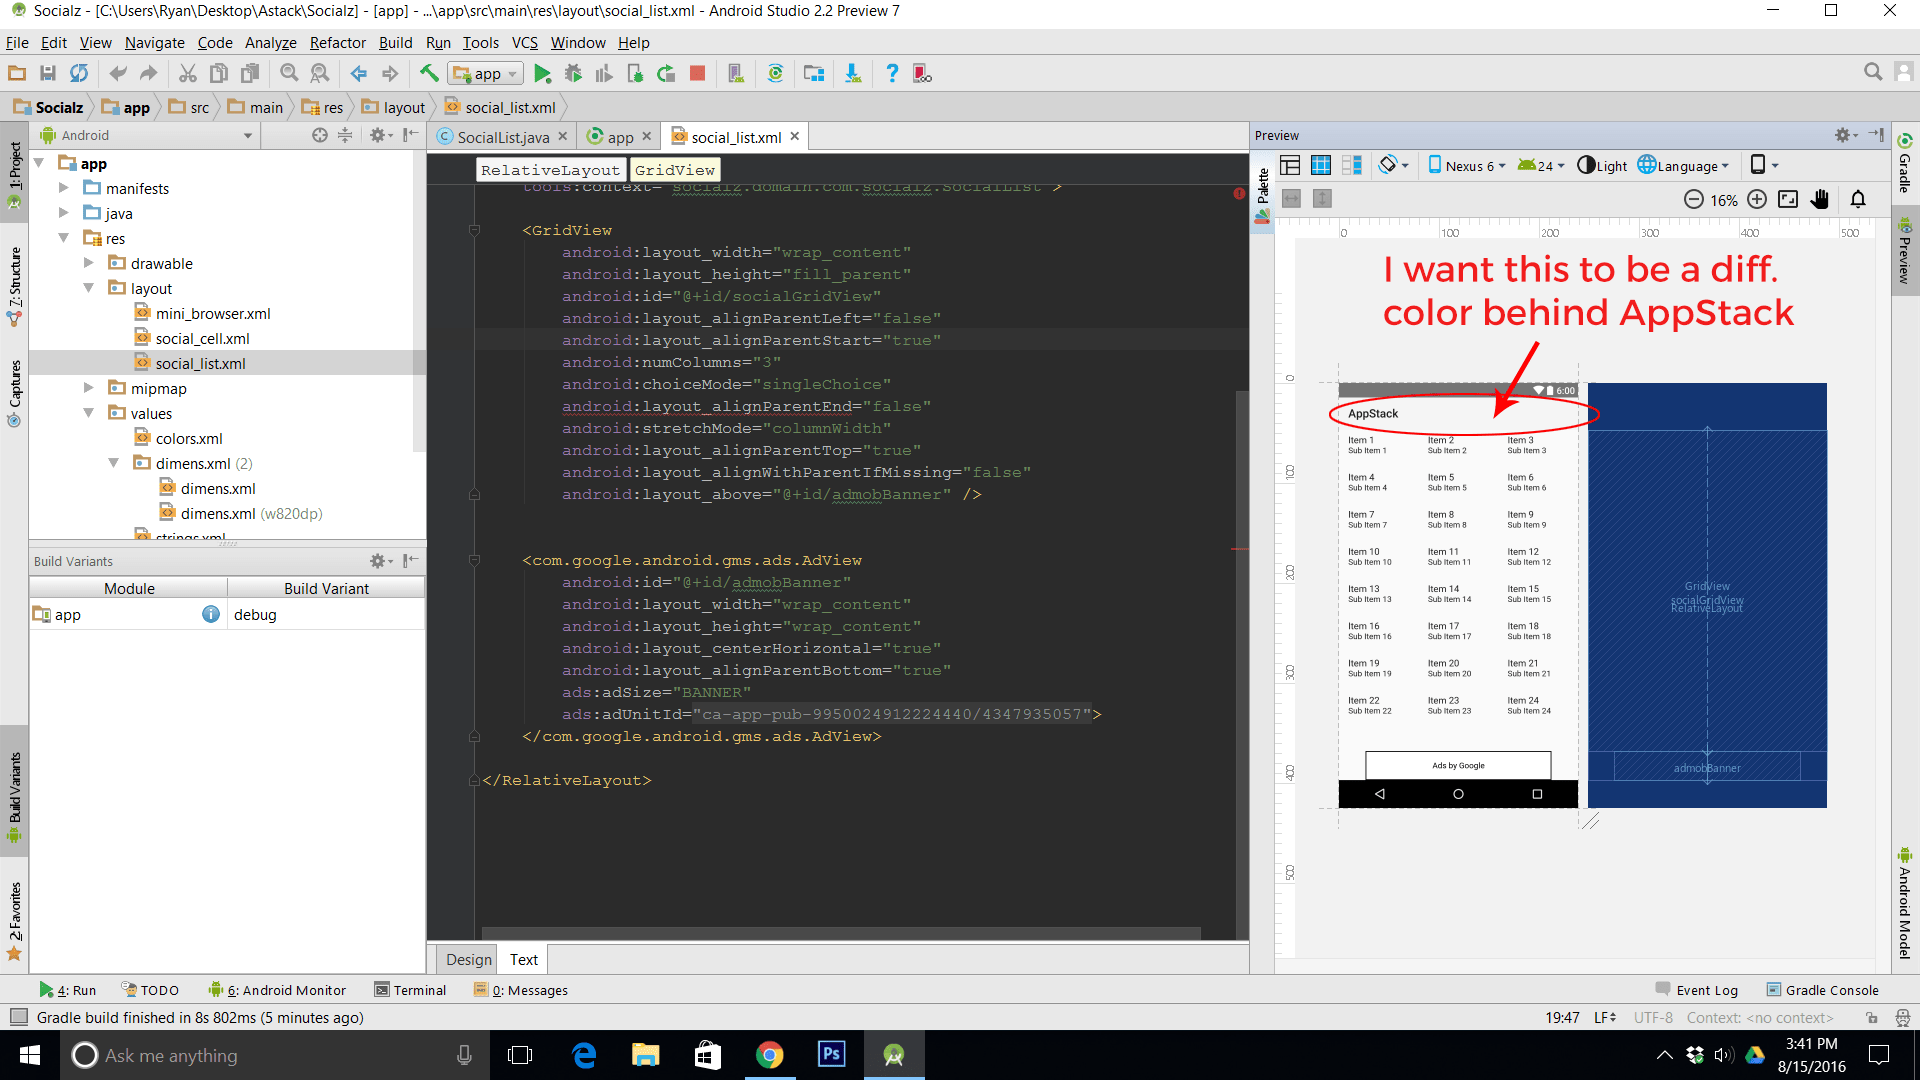Select social_cell.xml in the project tree

(x=203, y=338)
